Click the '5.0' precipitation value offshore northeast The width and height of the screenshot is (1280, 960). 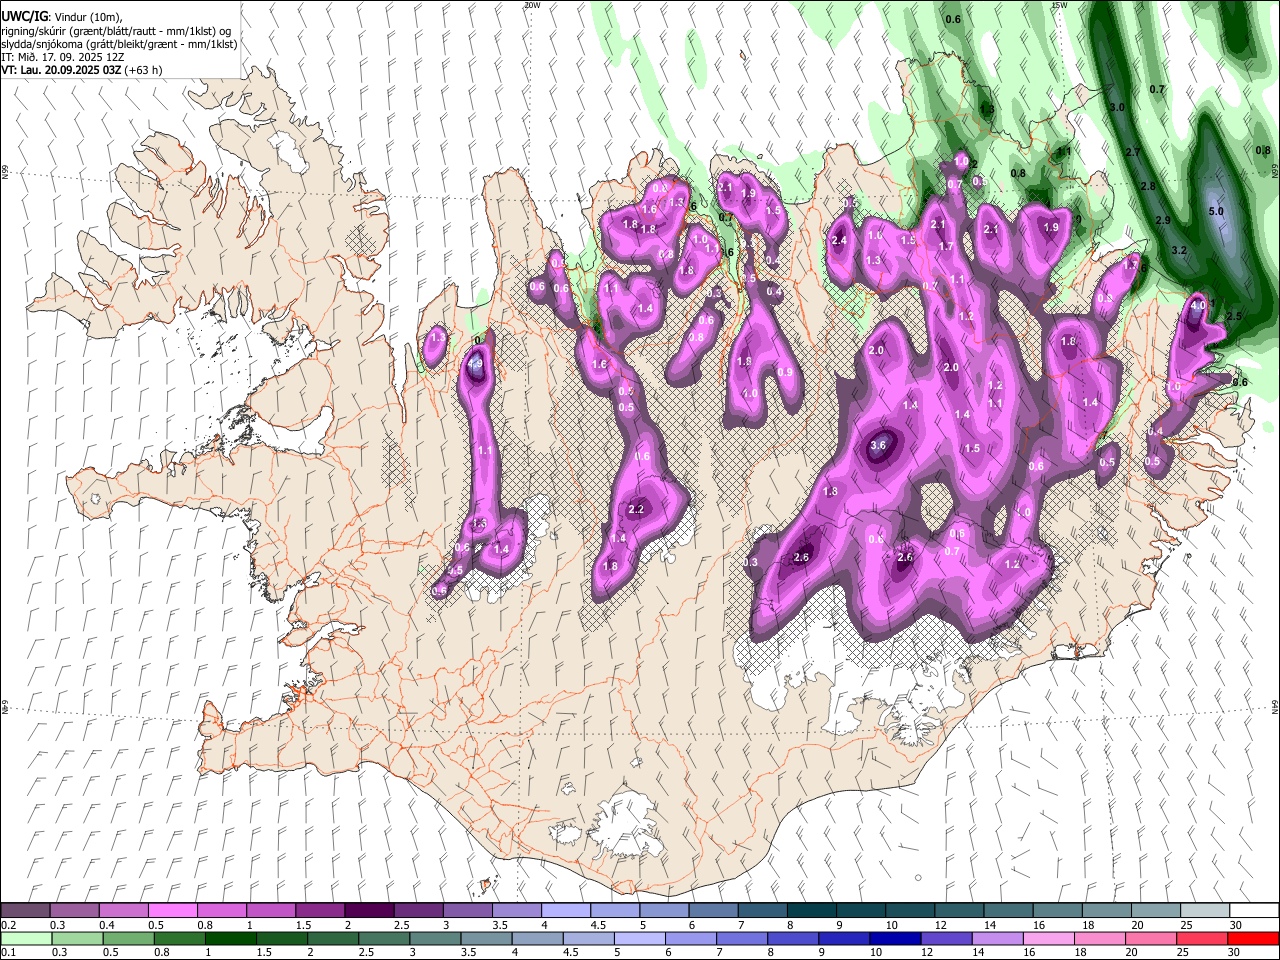click(x=1216, y=212)
